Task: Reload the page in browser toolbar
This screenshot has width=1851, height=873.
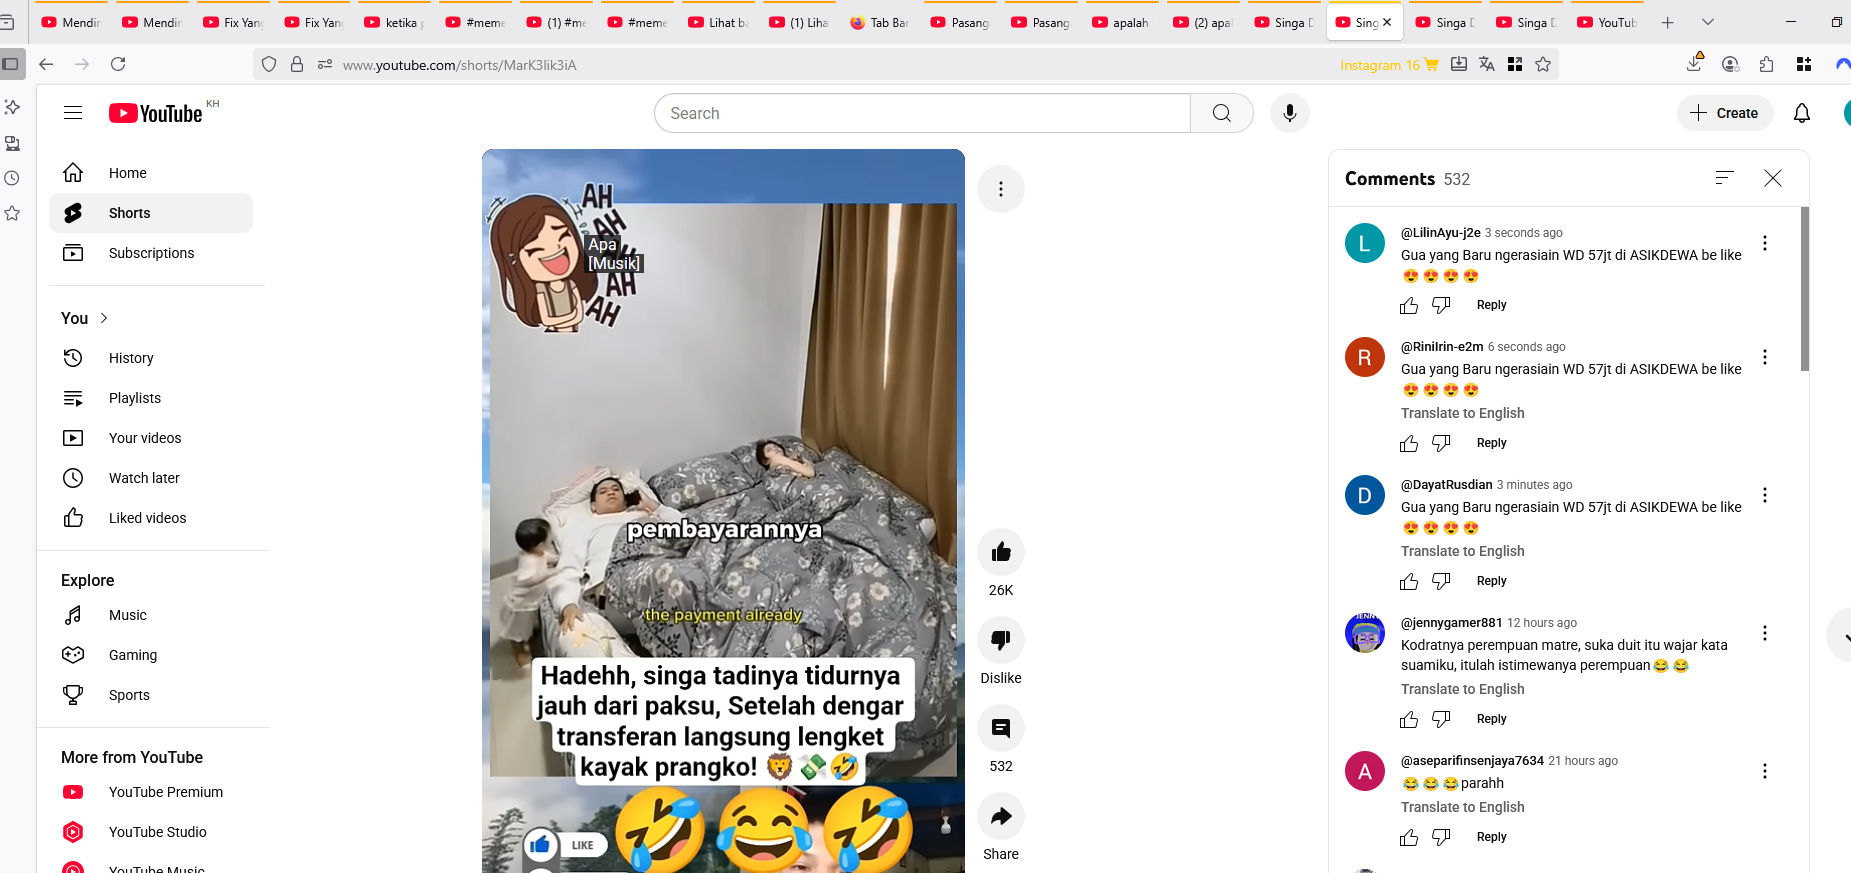Action: (x=118, y=64)
